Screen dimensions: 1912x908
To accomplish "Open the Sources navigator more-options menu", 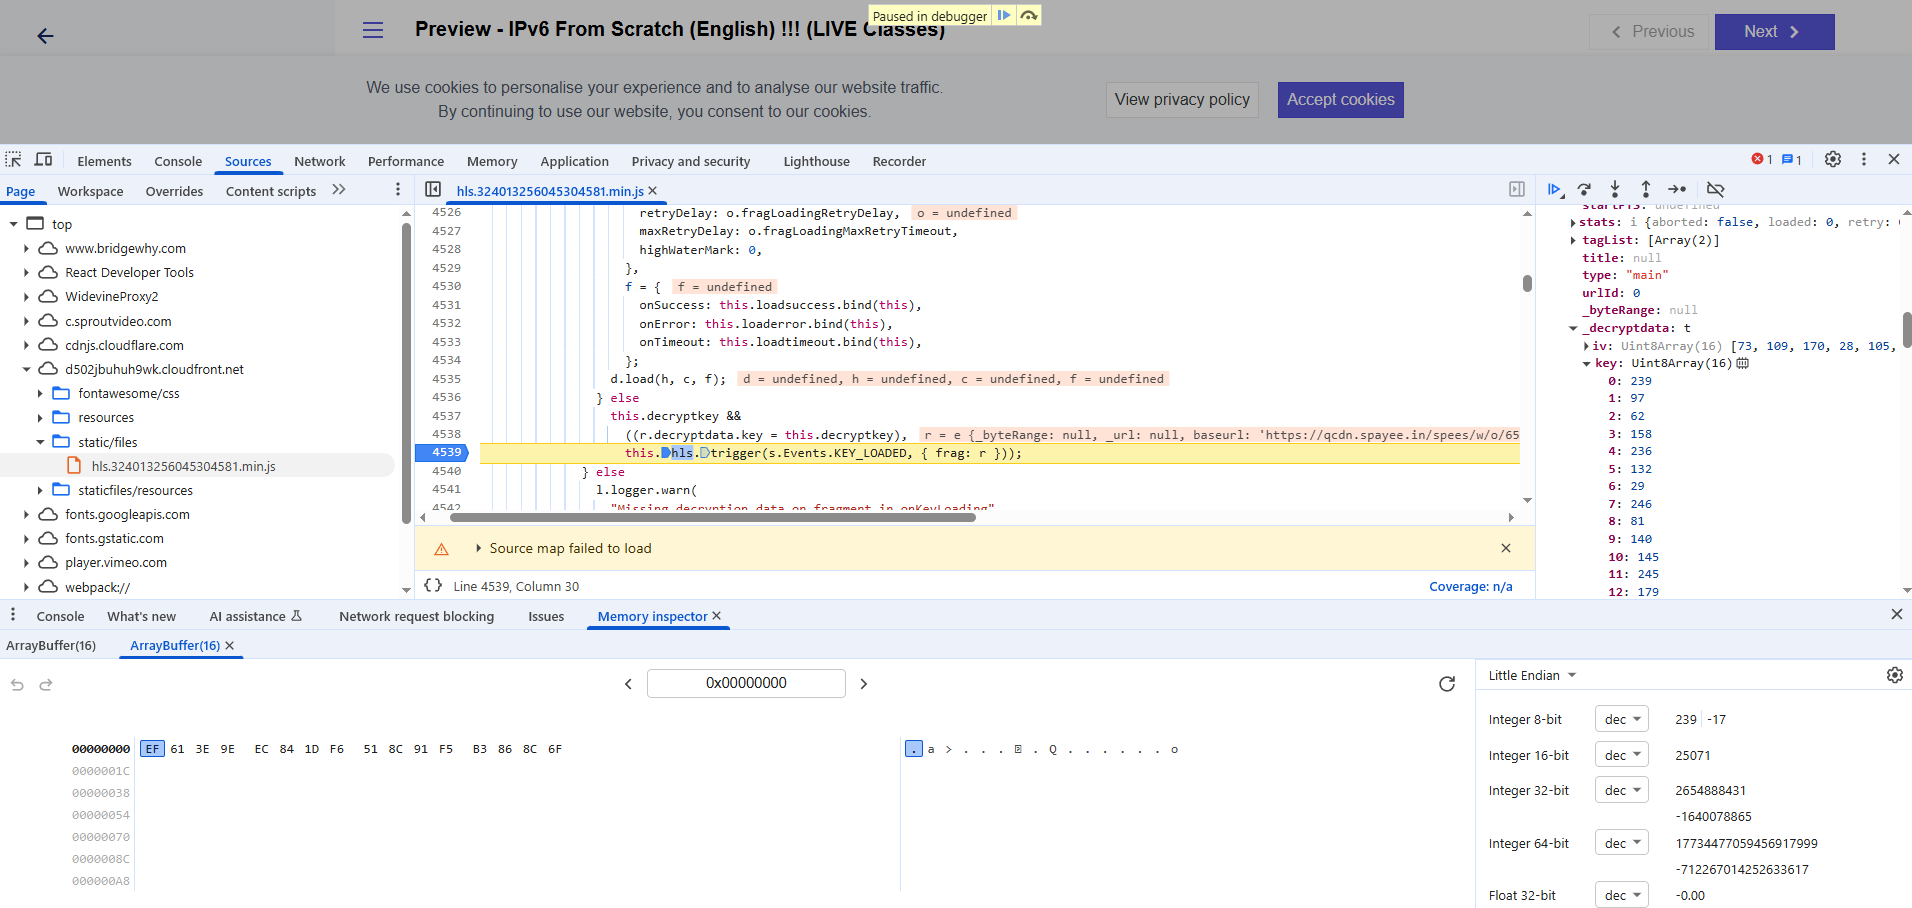I will (x=398, y=189).
